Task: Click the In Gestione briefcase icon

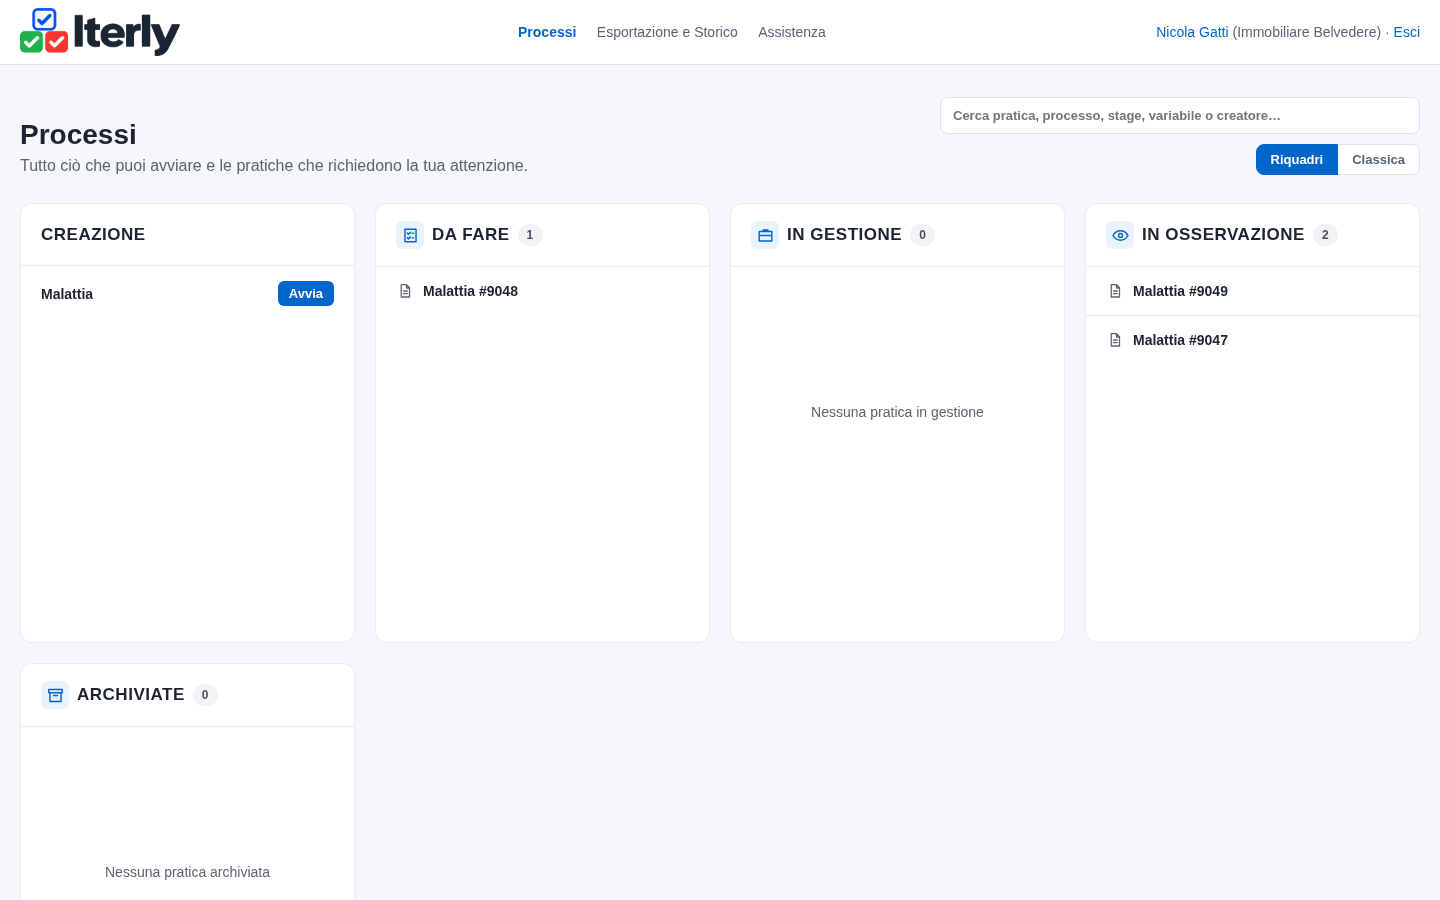Action: 765,235
